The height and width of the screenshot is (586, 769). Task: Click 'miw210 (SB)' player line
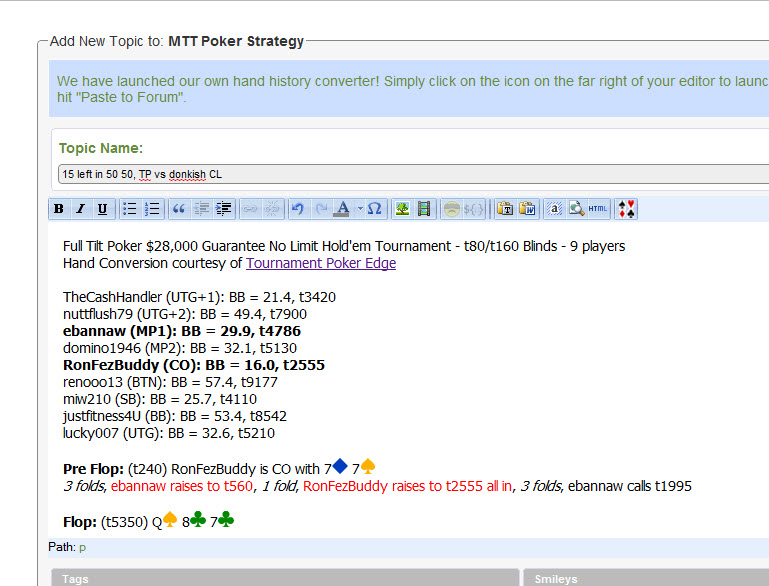[x=159, y=399]
